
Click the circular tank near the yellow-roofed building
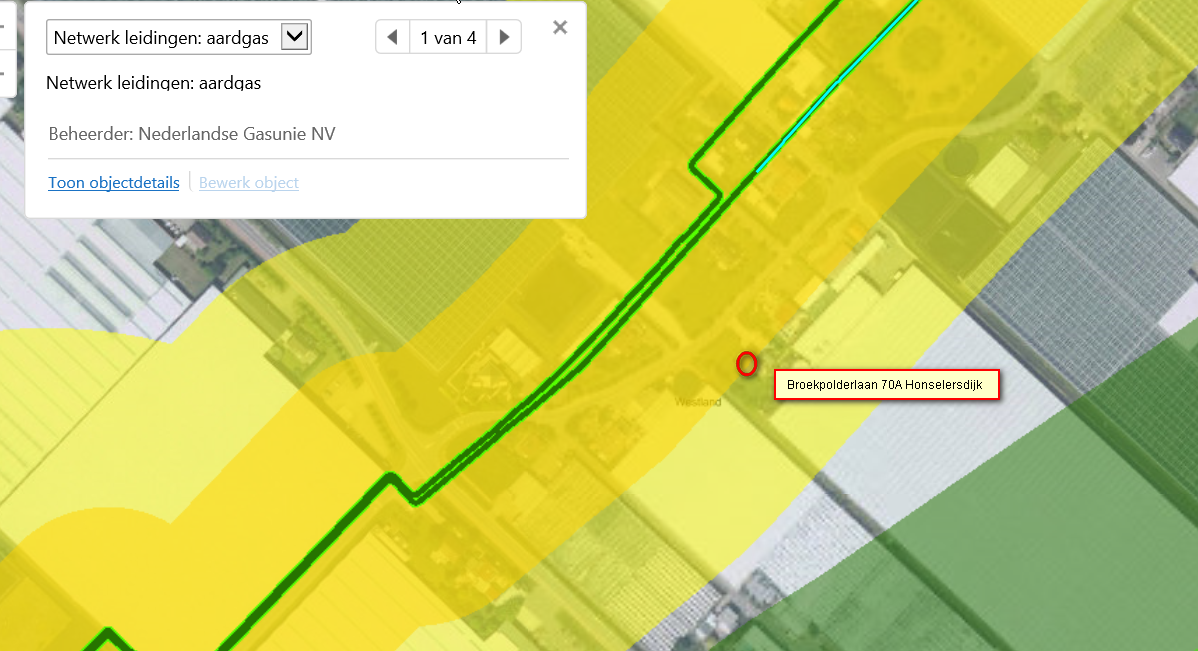click(960, 159)
